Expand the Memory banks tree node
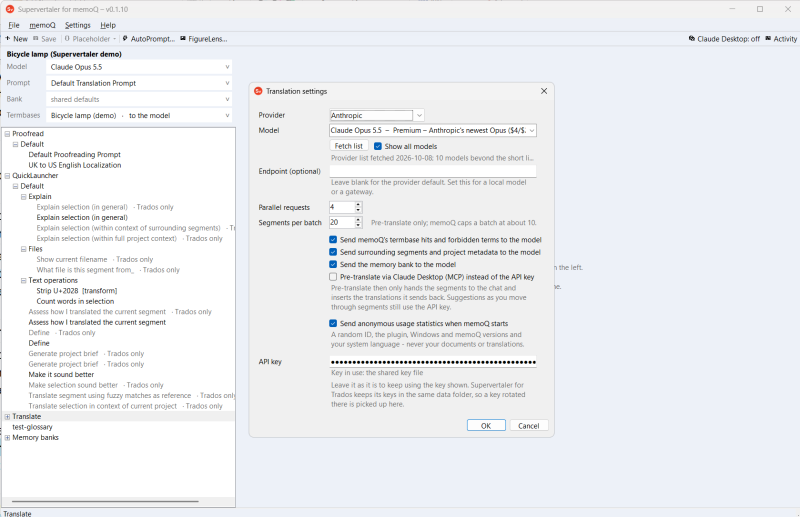The image size is (800, 517). [8, 437]
